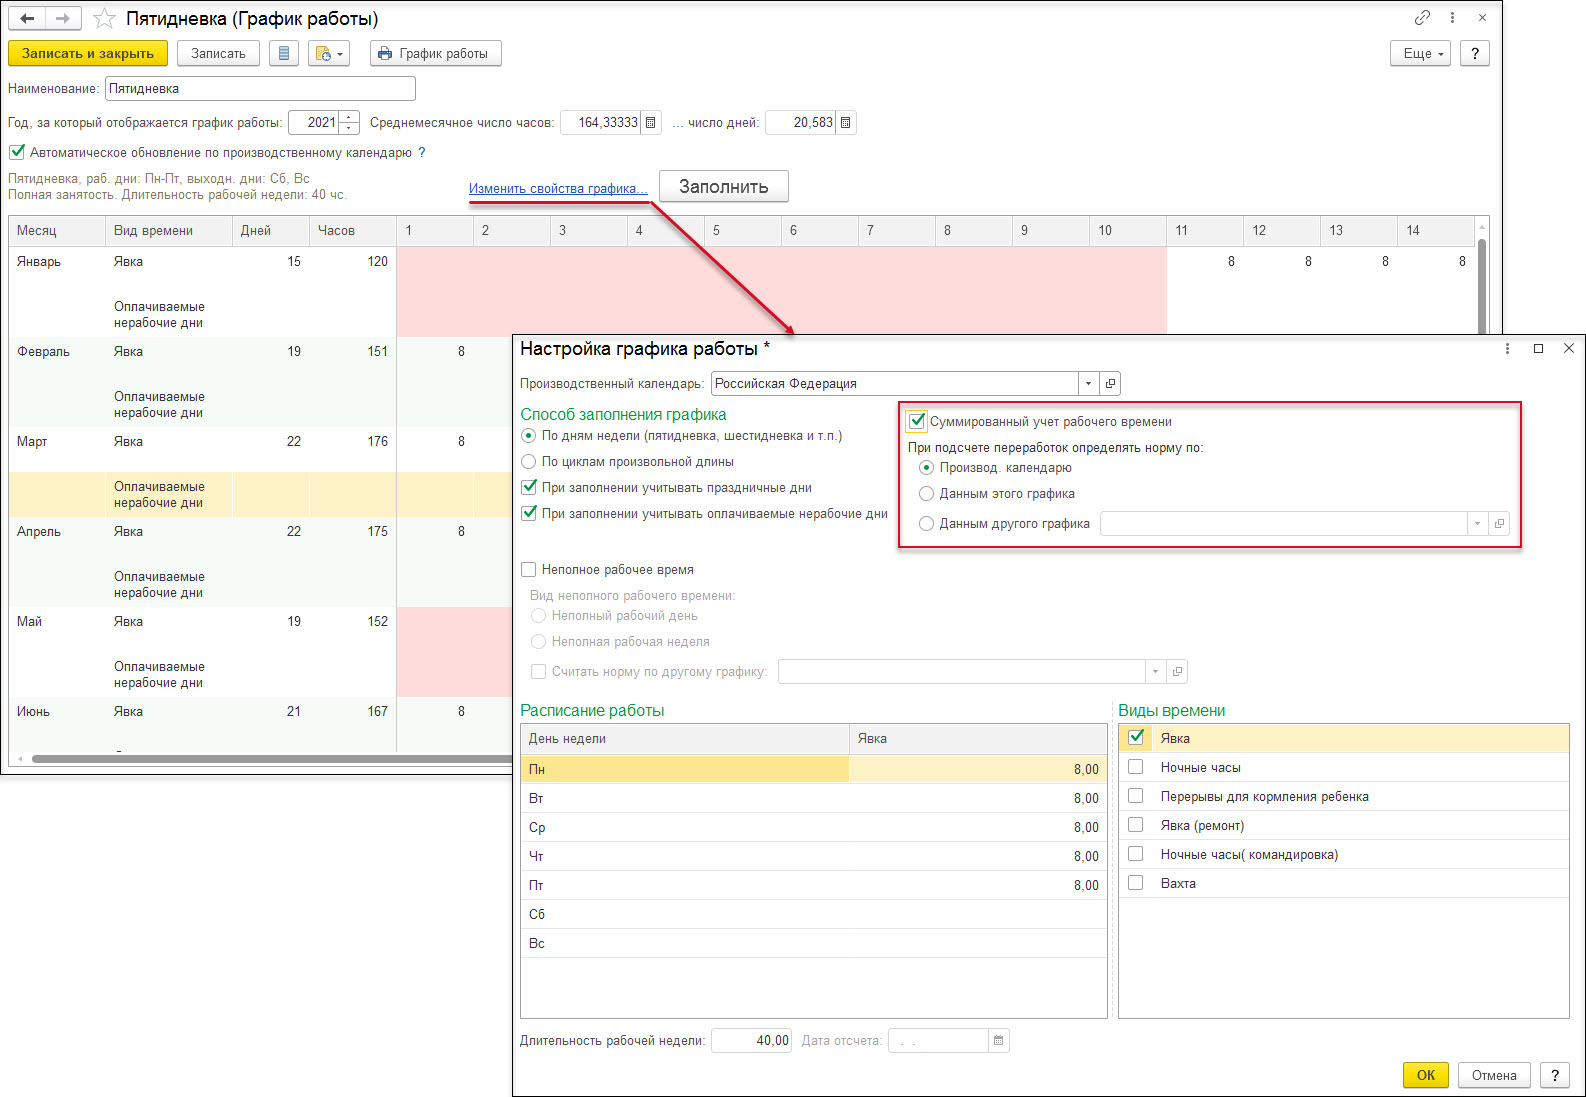Viewport: 1586px width, 1097px height.
Task: Click the printer icon on График работы button
Action: [385, 54]
